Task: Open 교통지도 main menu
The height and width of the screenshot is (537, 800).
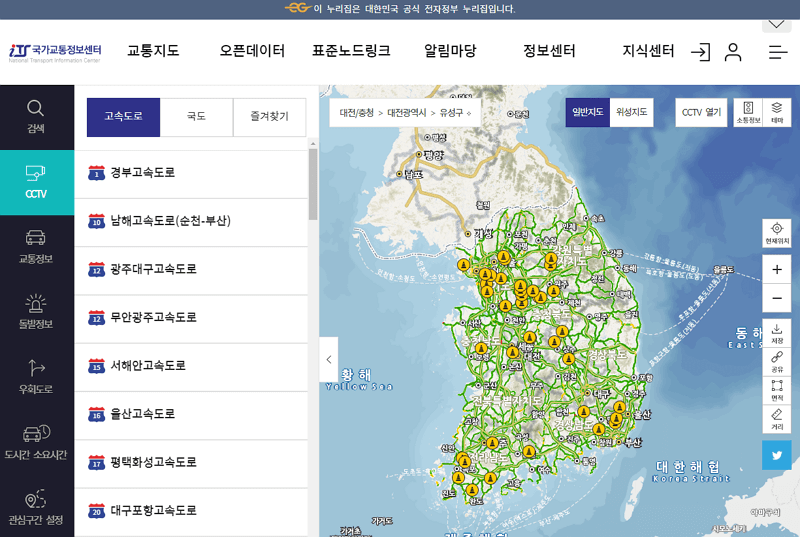Action: pyautogui.click(x=153, y=50)
